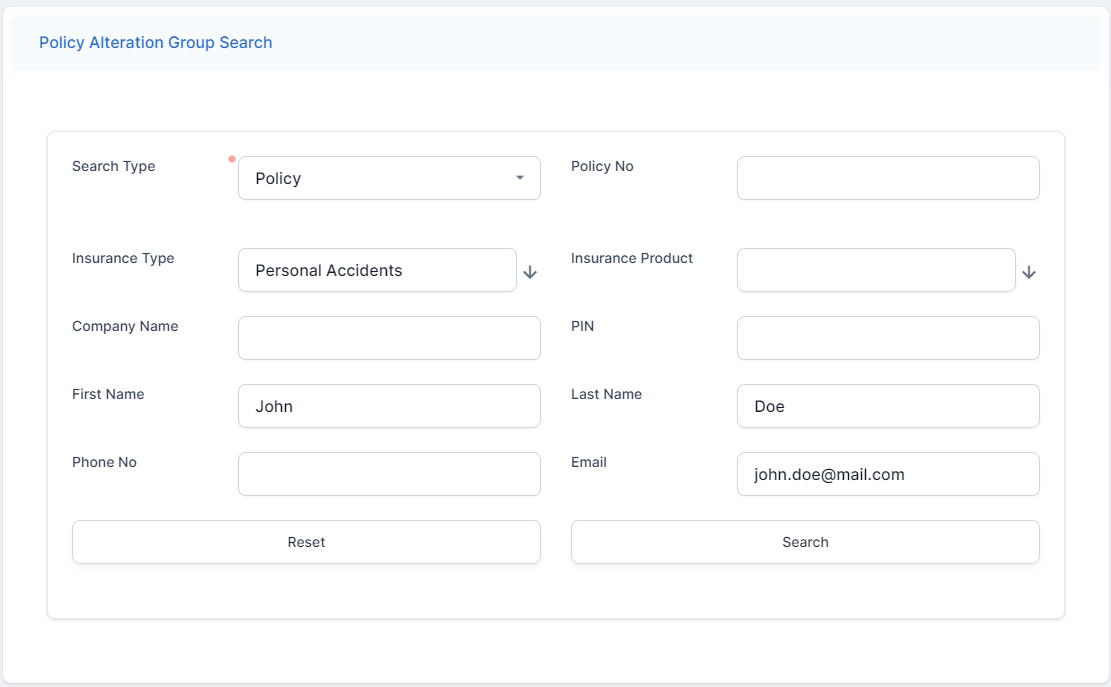Click the Email field with john.doe@mail.com
The height and width of the screenshot is (687, 1111).
[x=888, y=474]
